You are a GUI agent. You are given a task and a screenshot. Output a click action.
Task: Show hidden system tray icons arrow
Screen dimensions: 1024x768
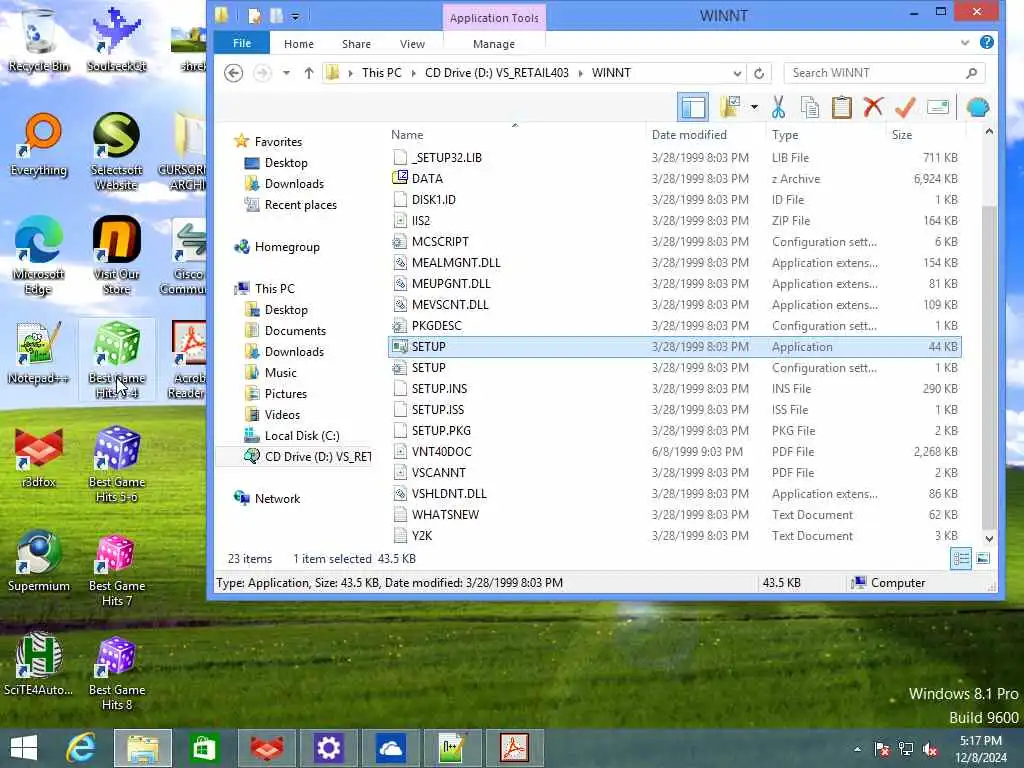coord(857,749)
